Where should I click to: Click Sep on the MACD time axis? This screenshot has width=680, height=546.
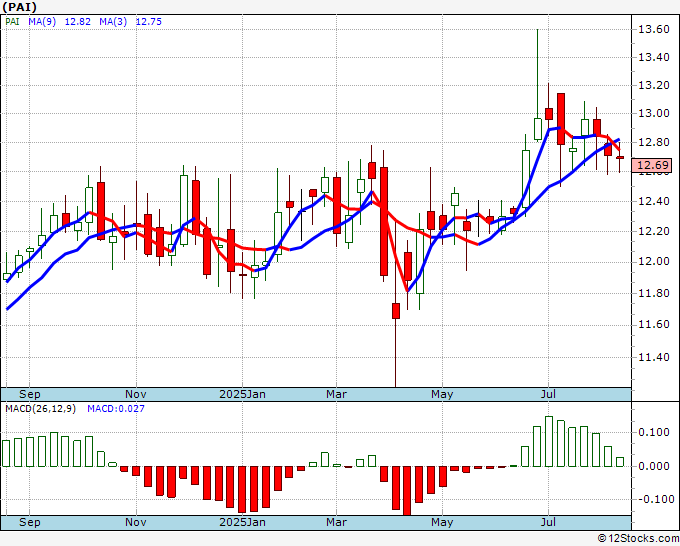[x=29, y=522]
